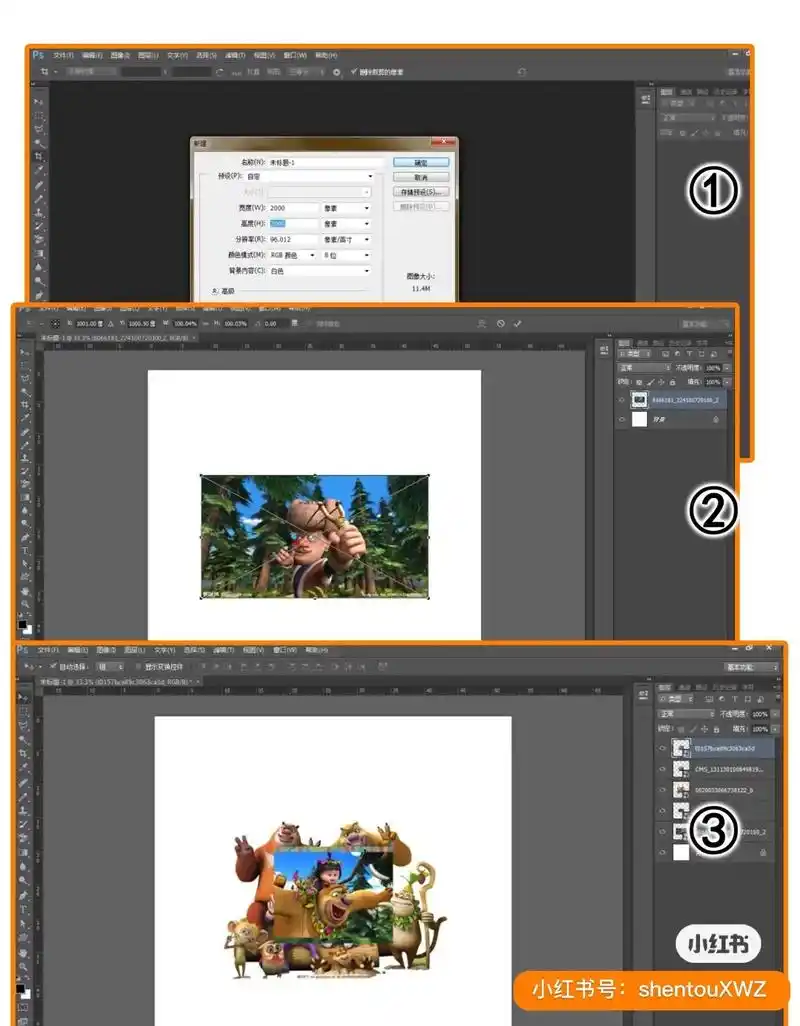Commit the transform with the checkmark icon

coord(517,324)
